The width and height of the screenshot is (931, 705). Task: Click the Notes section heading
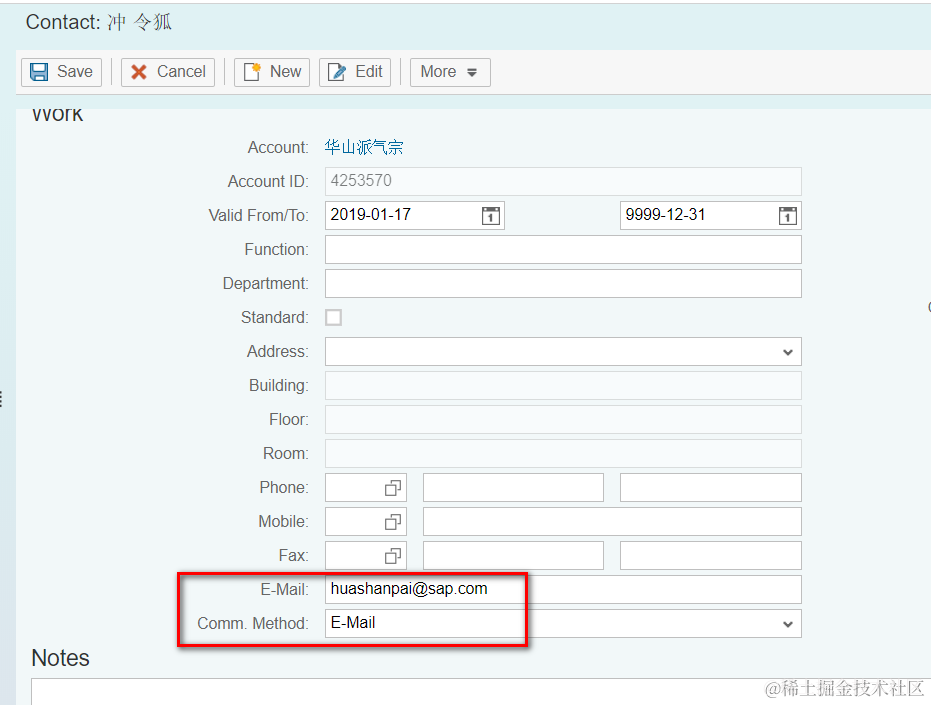pos(61,658)
